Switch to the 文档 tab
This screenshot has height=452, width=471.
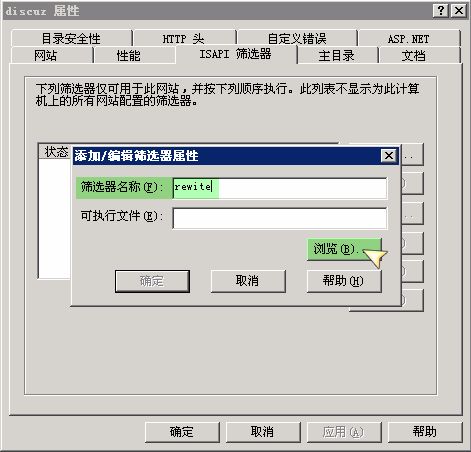coord(414,55)
